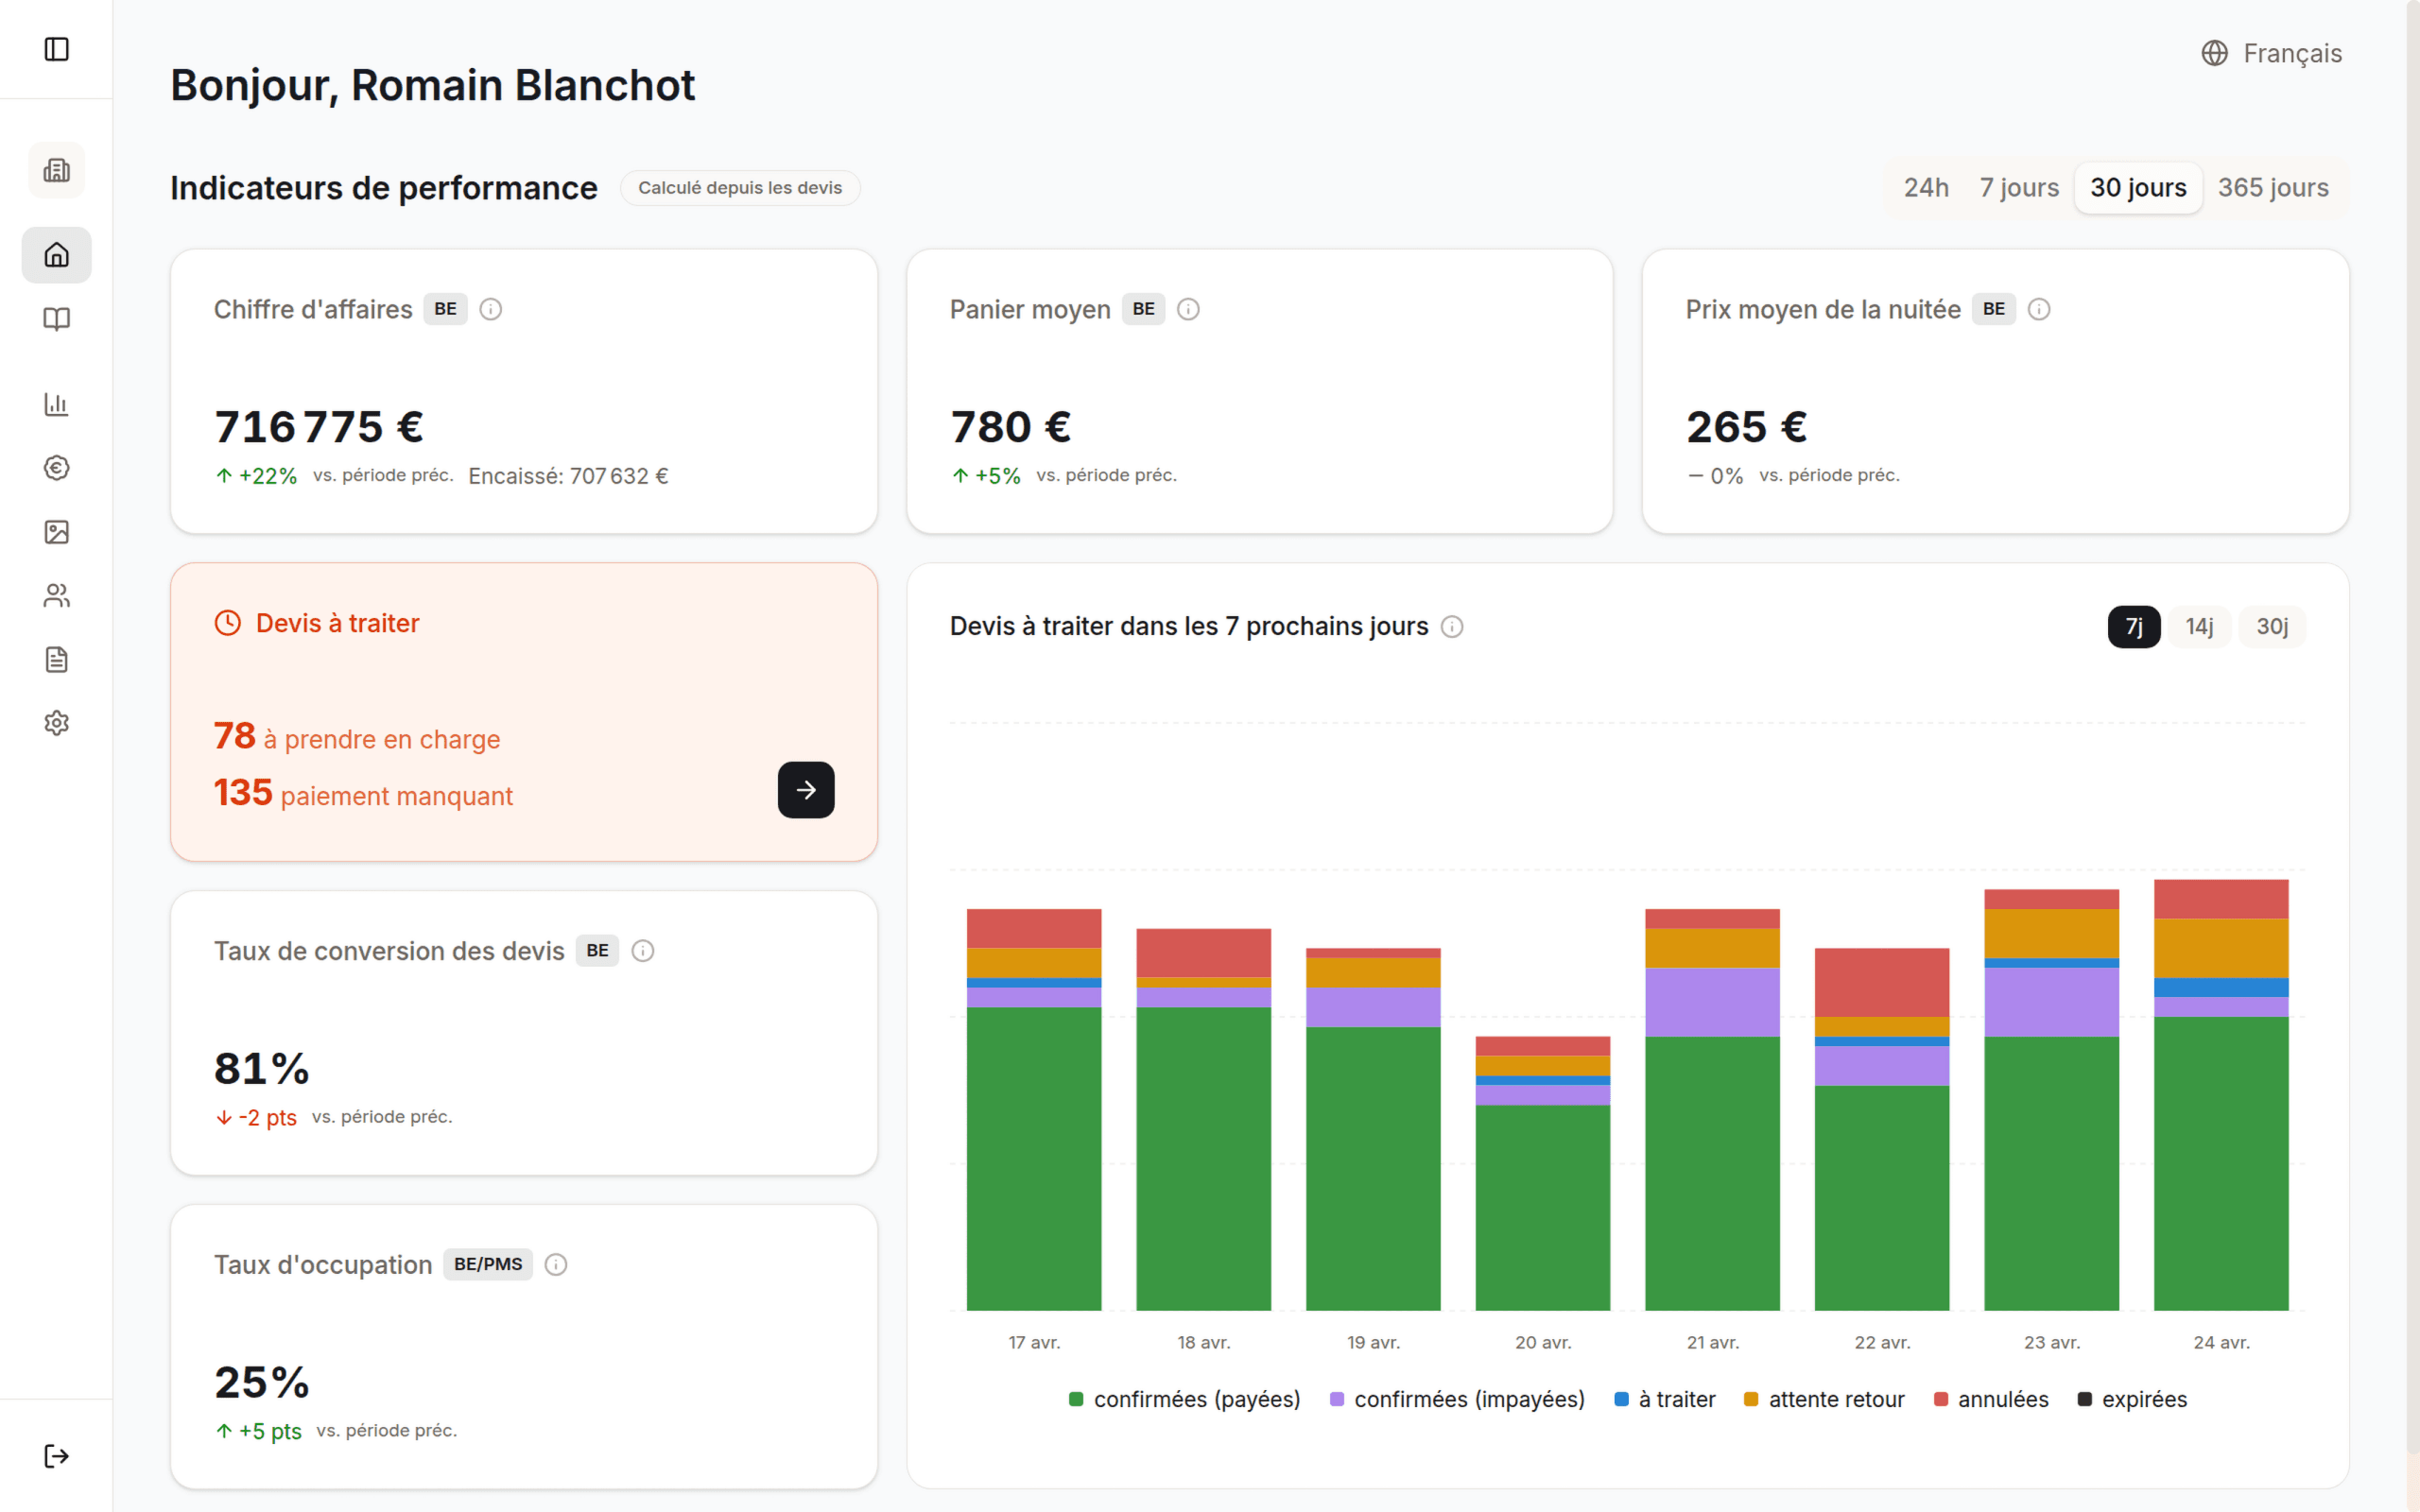Click the Encaissé: 707 632 € text
Screen dimensions: 2420x1512
pyautogui.click(x=568, y=476)
